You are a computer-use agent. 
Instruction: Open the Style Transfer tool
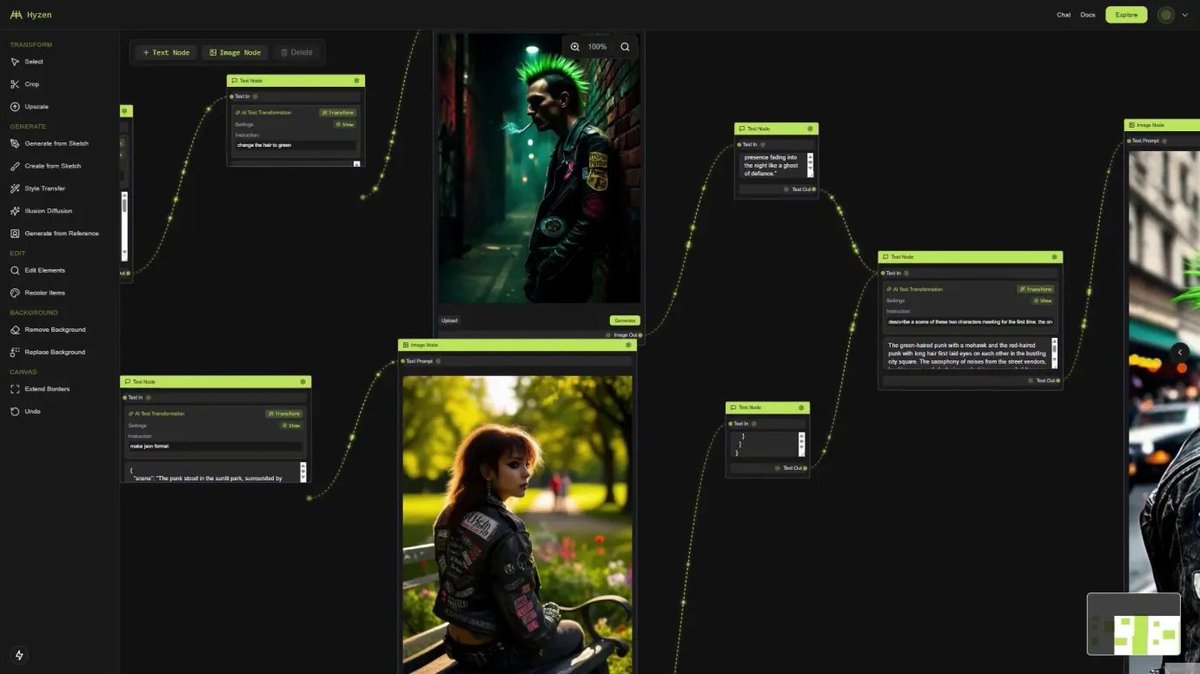(x=38, y=188)
